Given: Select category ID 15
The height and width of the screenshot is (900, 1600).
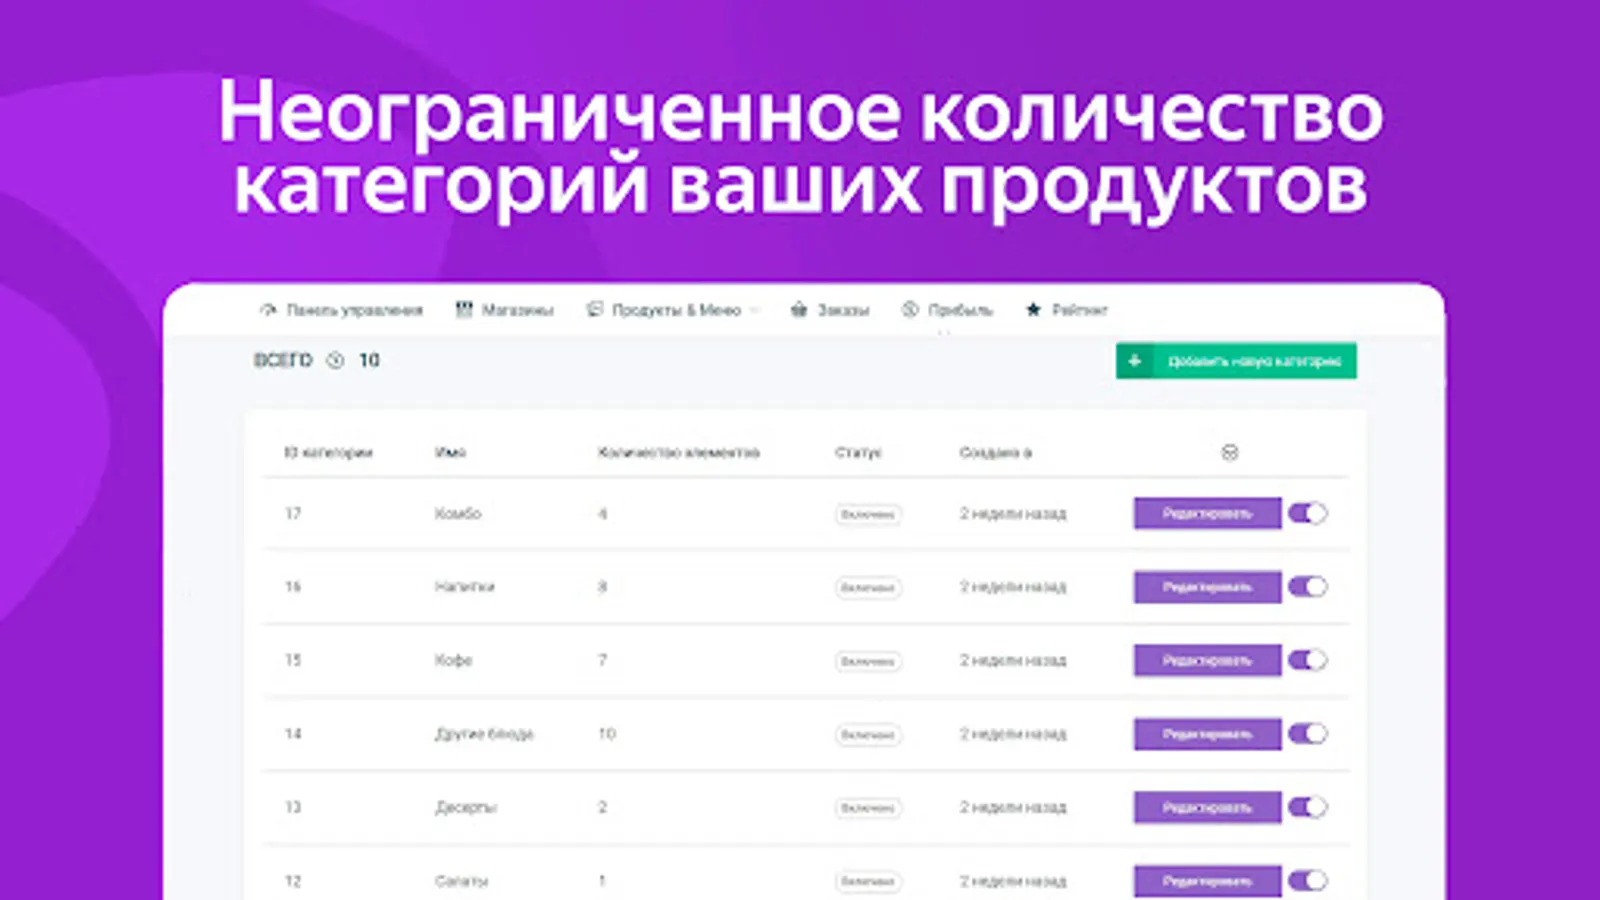Looking at the screenshot, I should point(293,660).
